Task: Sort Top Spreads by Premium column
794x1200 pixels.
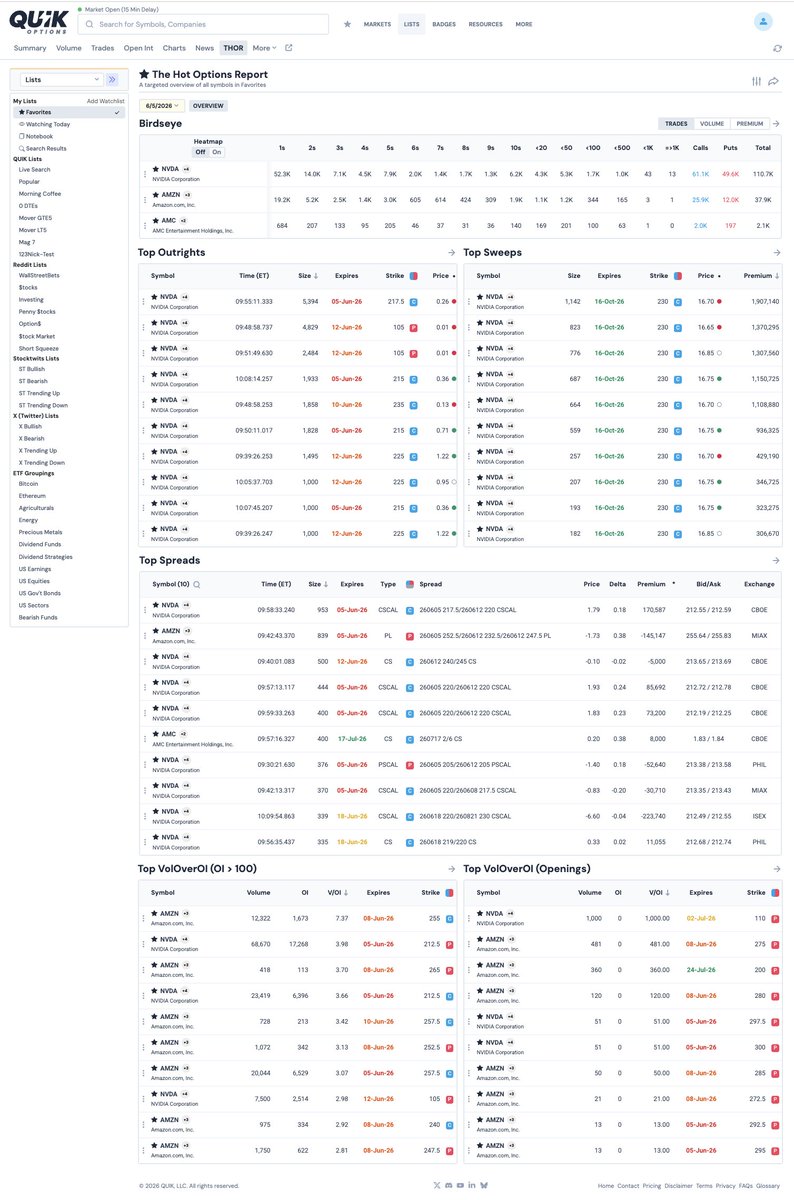Action: pyautogui.click(x=653, y=584)
